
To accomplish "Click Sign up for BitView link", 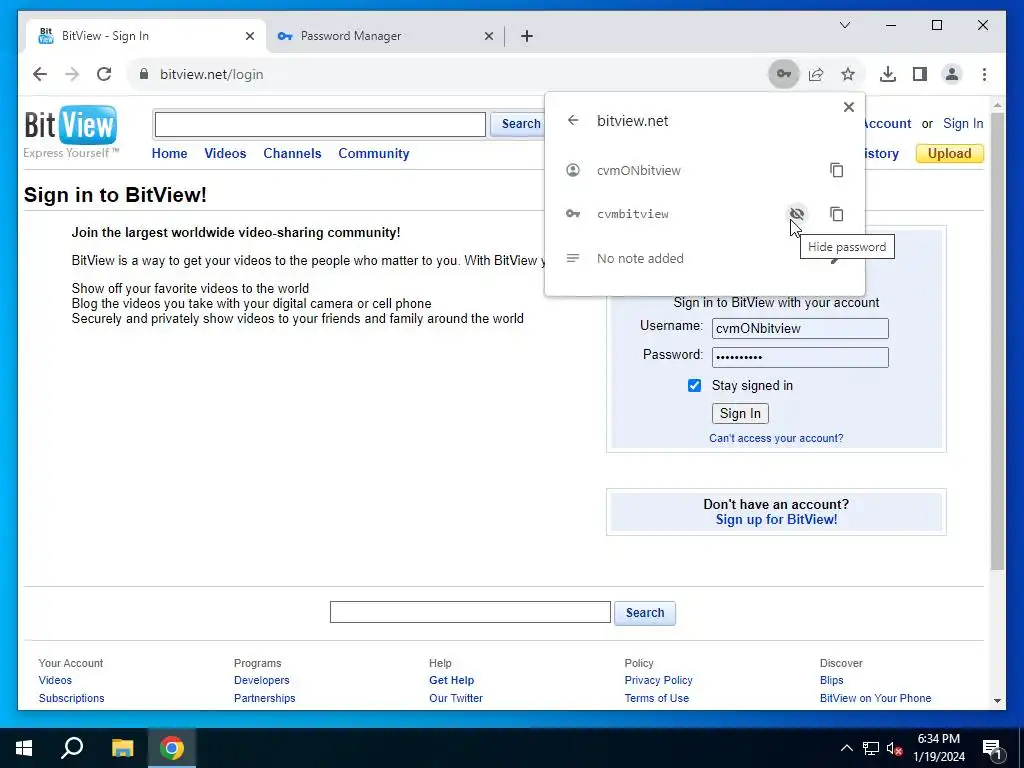I will pyautogui.click(x=776, y=520).
